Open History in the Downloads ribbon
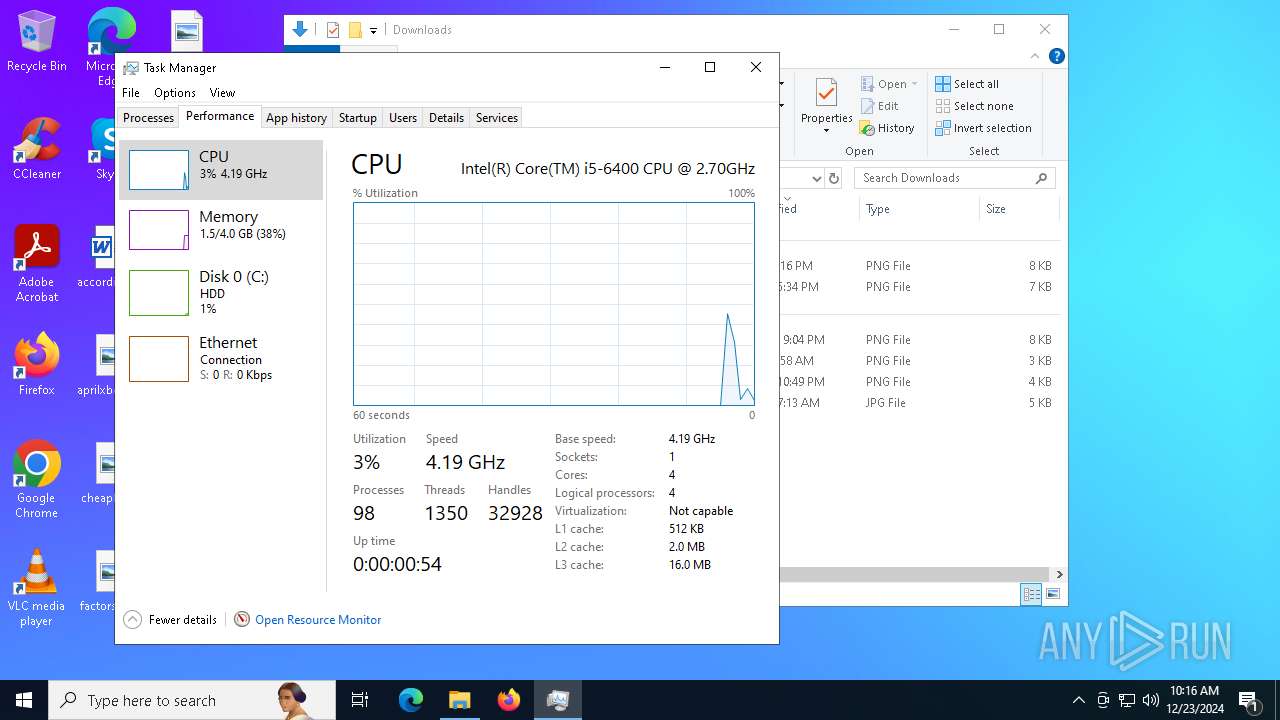The image size is (1280, 720). click(x=887, y=128)
